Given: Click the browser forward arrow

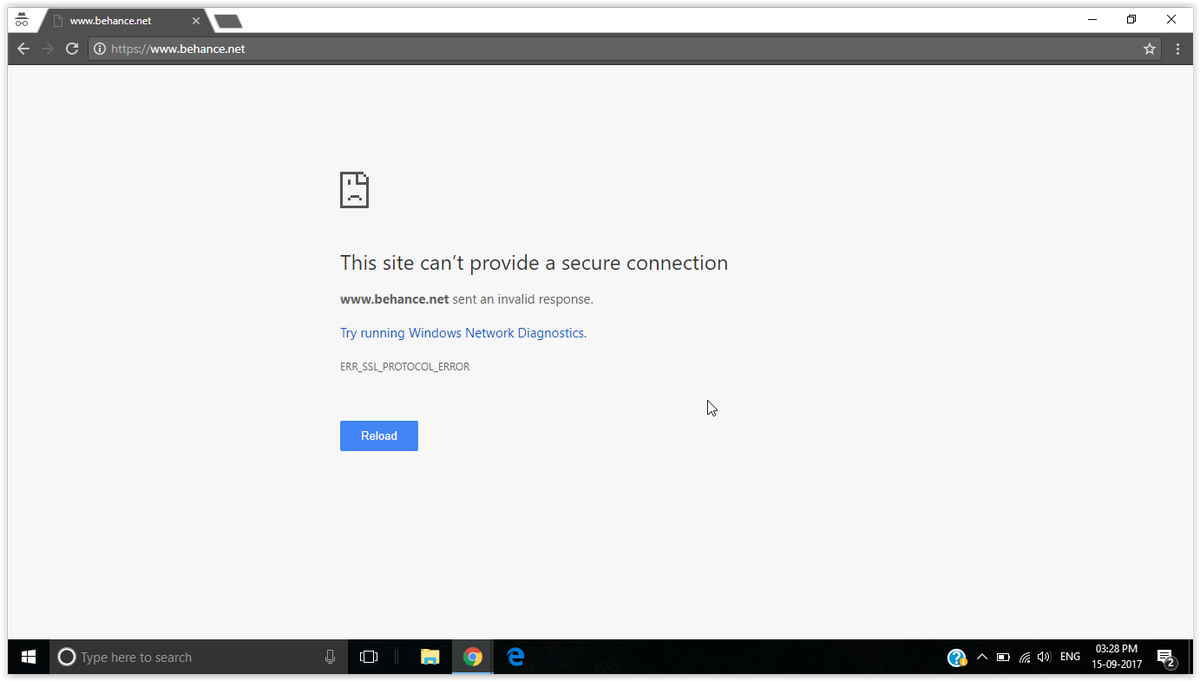Looking at the screenshot, I should point(48,48).
